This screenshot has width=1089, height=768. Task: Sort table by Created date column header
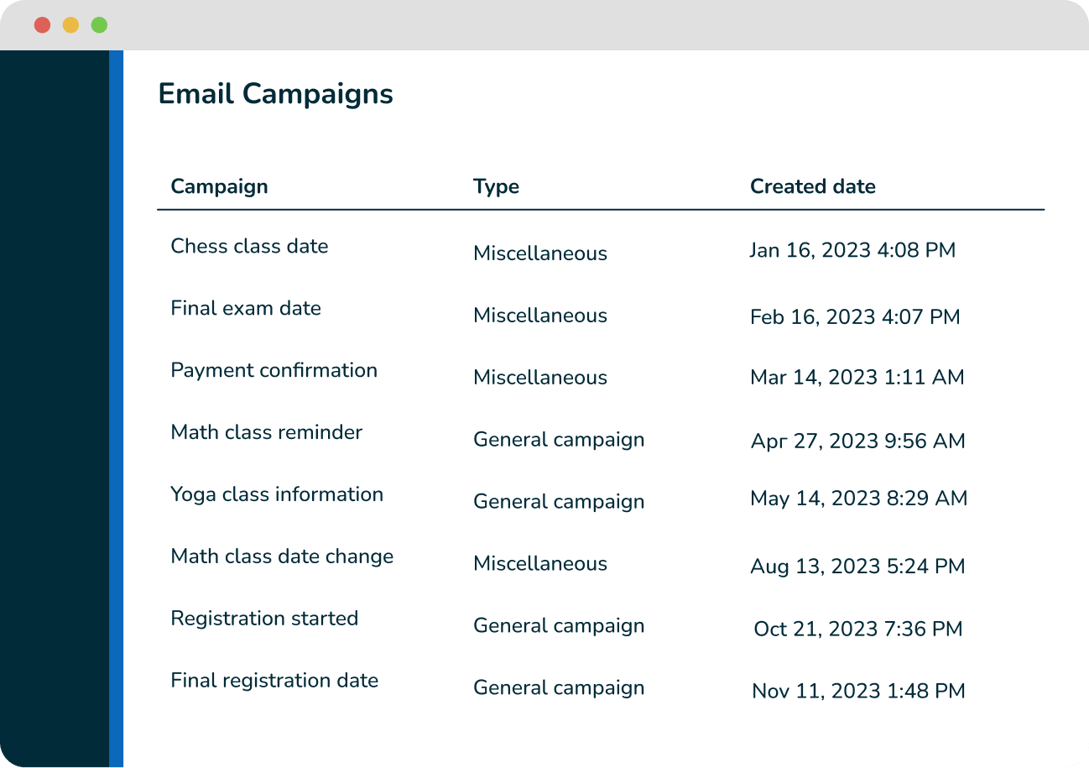click(812, 186)
